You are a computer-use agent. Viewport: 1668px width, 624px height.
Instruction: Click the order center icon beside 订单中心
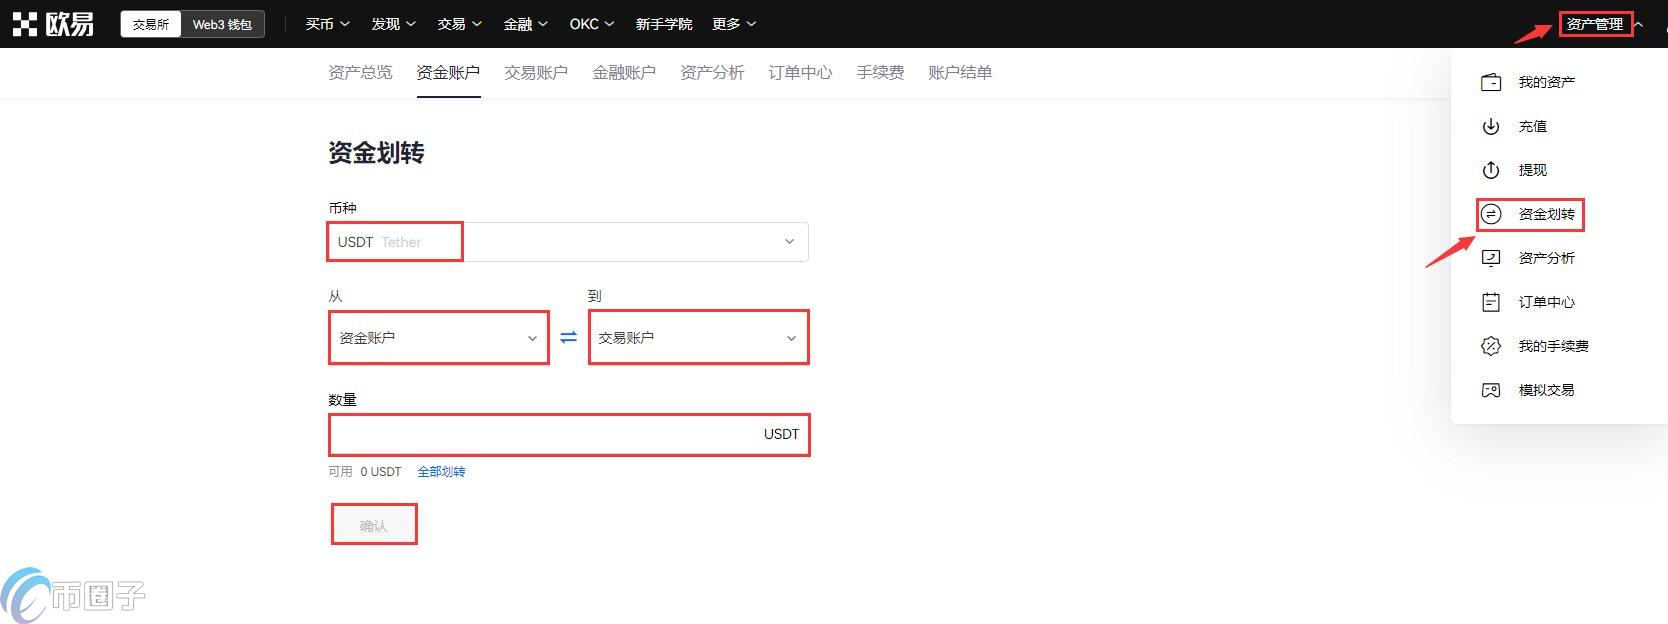click(x=1490, y=302)
